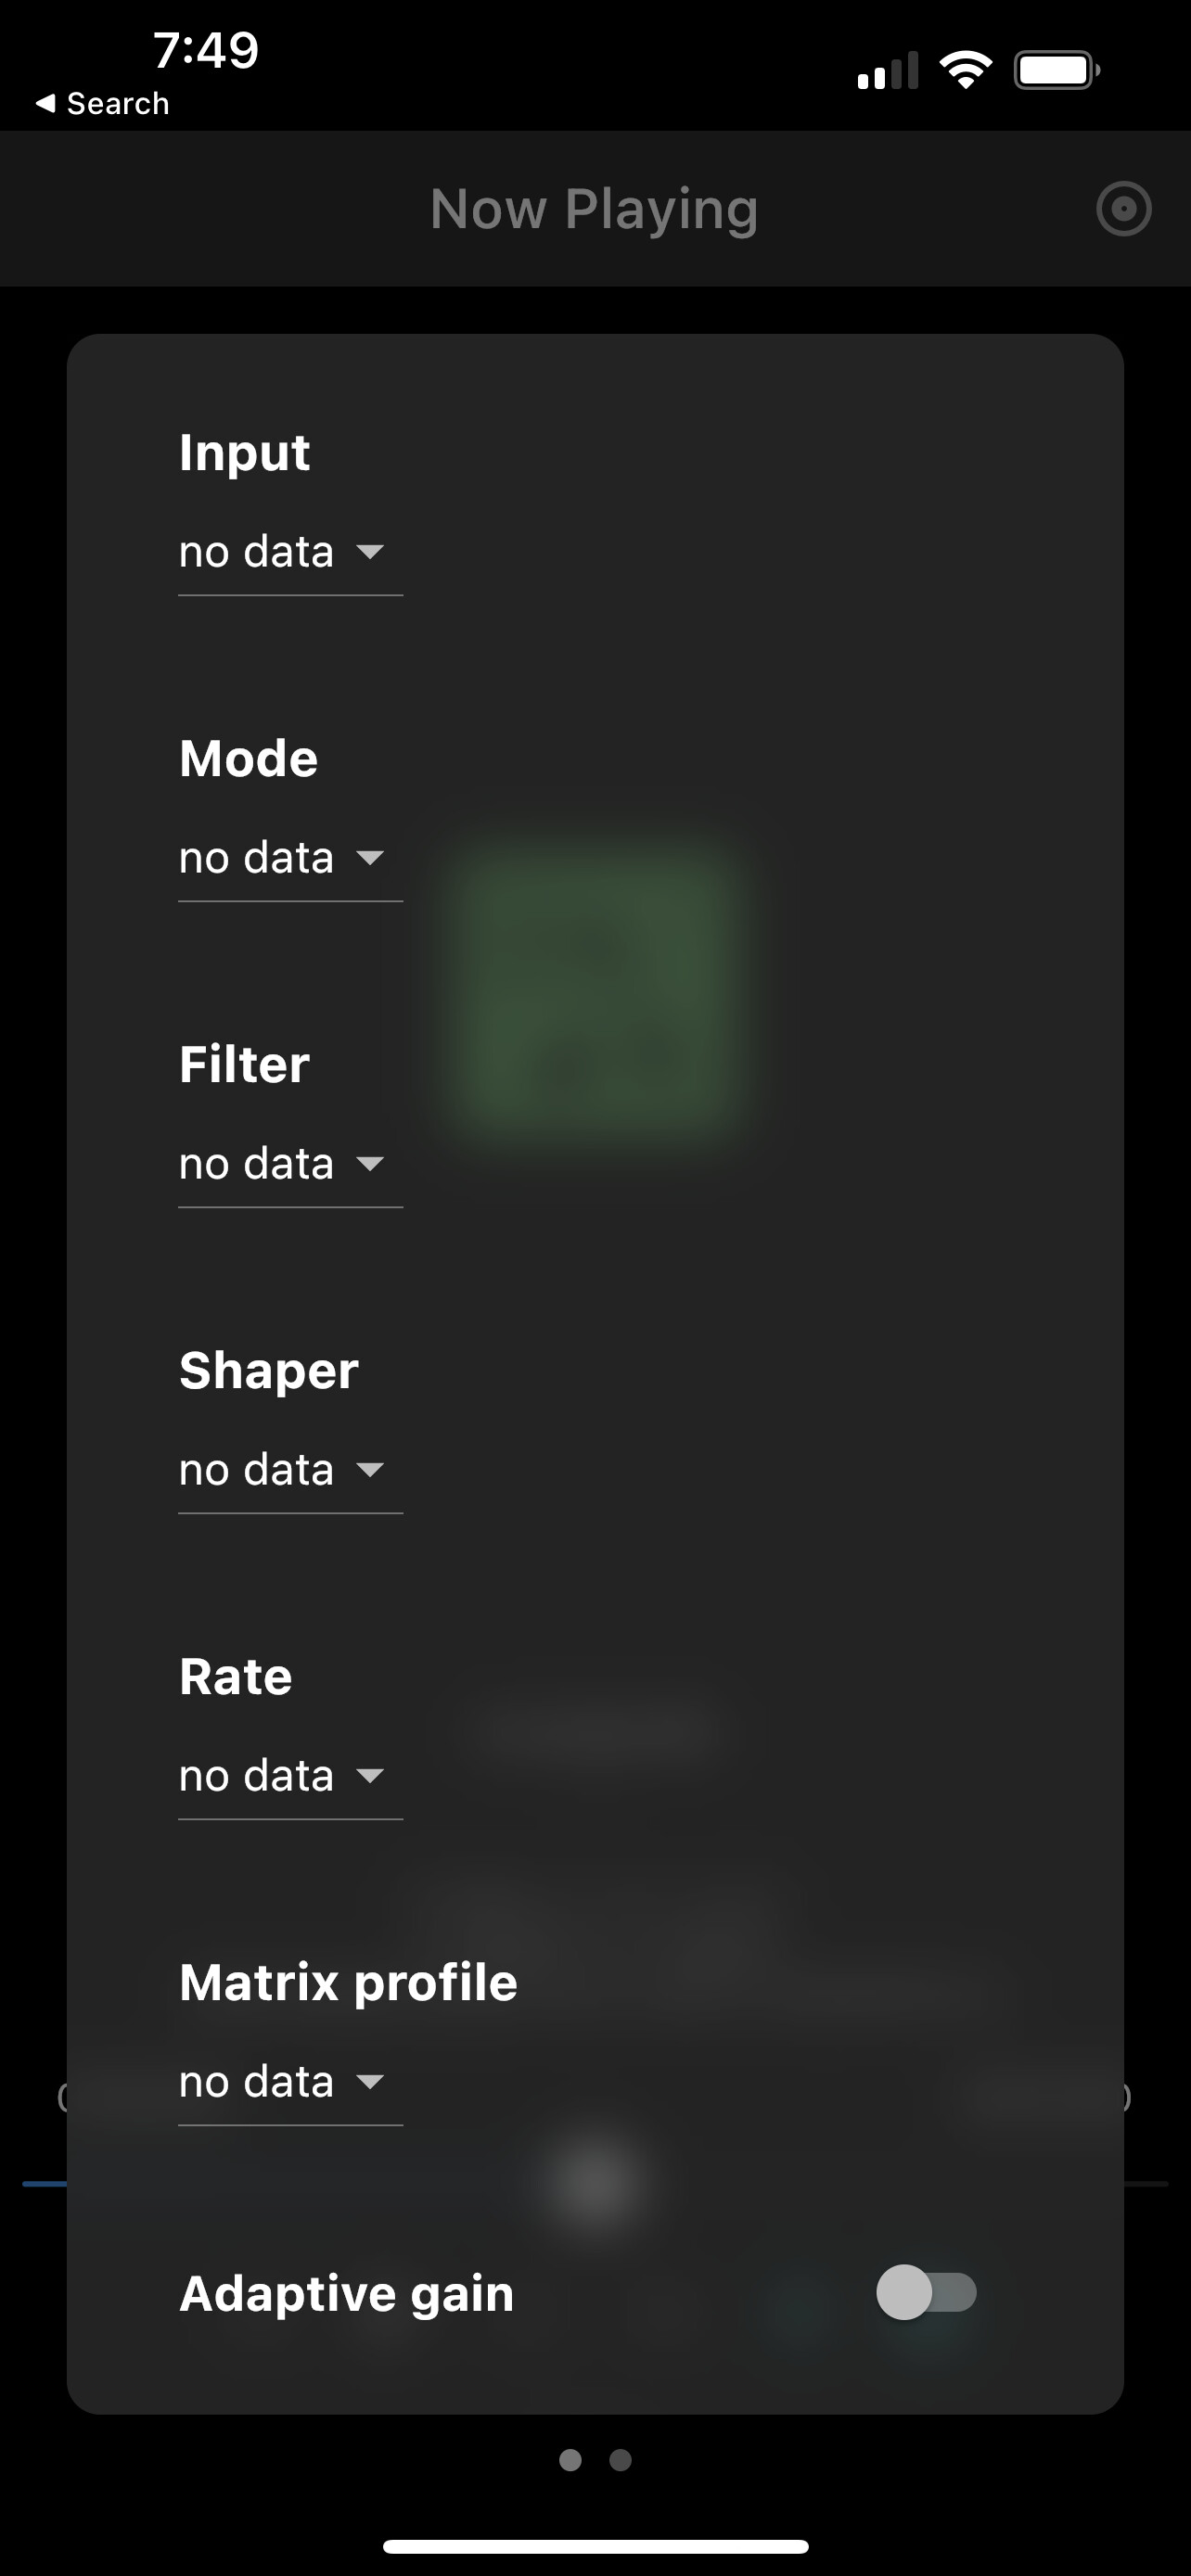Image resolution: width=1191 pixels, height=2576 pixels.
Task: Tap the Wi-Fi status icon
Action: [x=965, y=70]
